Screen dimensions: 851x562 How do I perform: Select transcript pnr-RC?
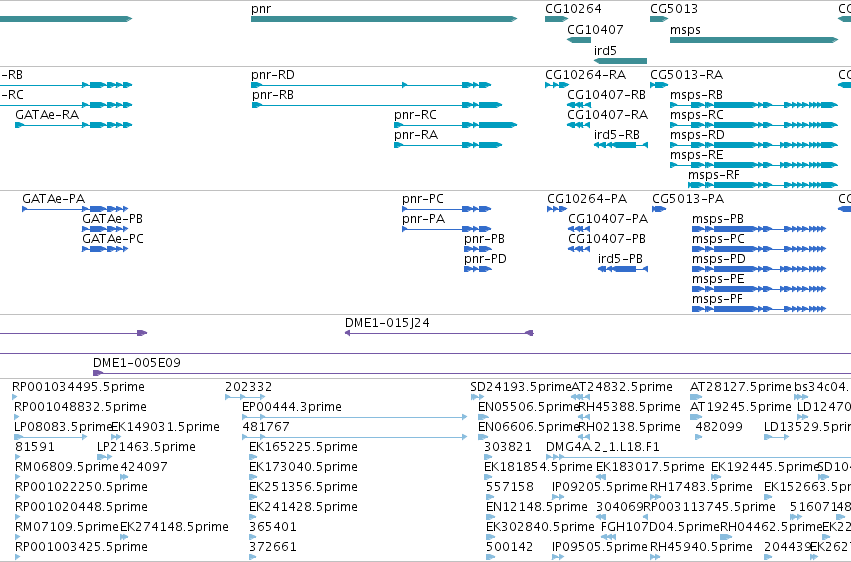coord(455,125)
